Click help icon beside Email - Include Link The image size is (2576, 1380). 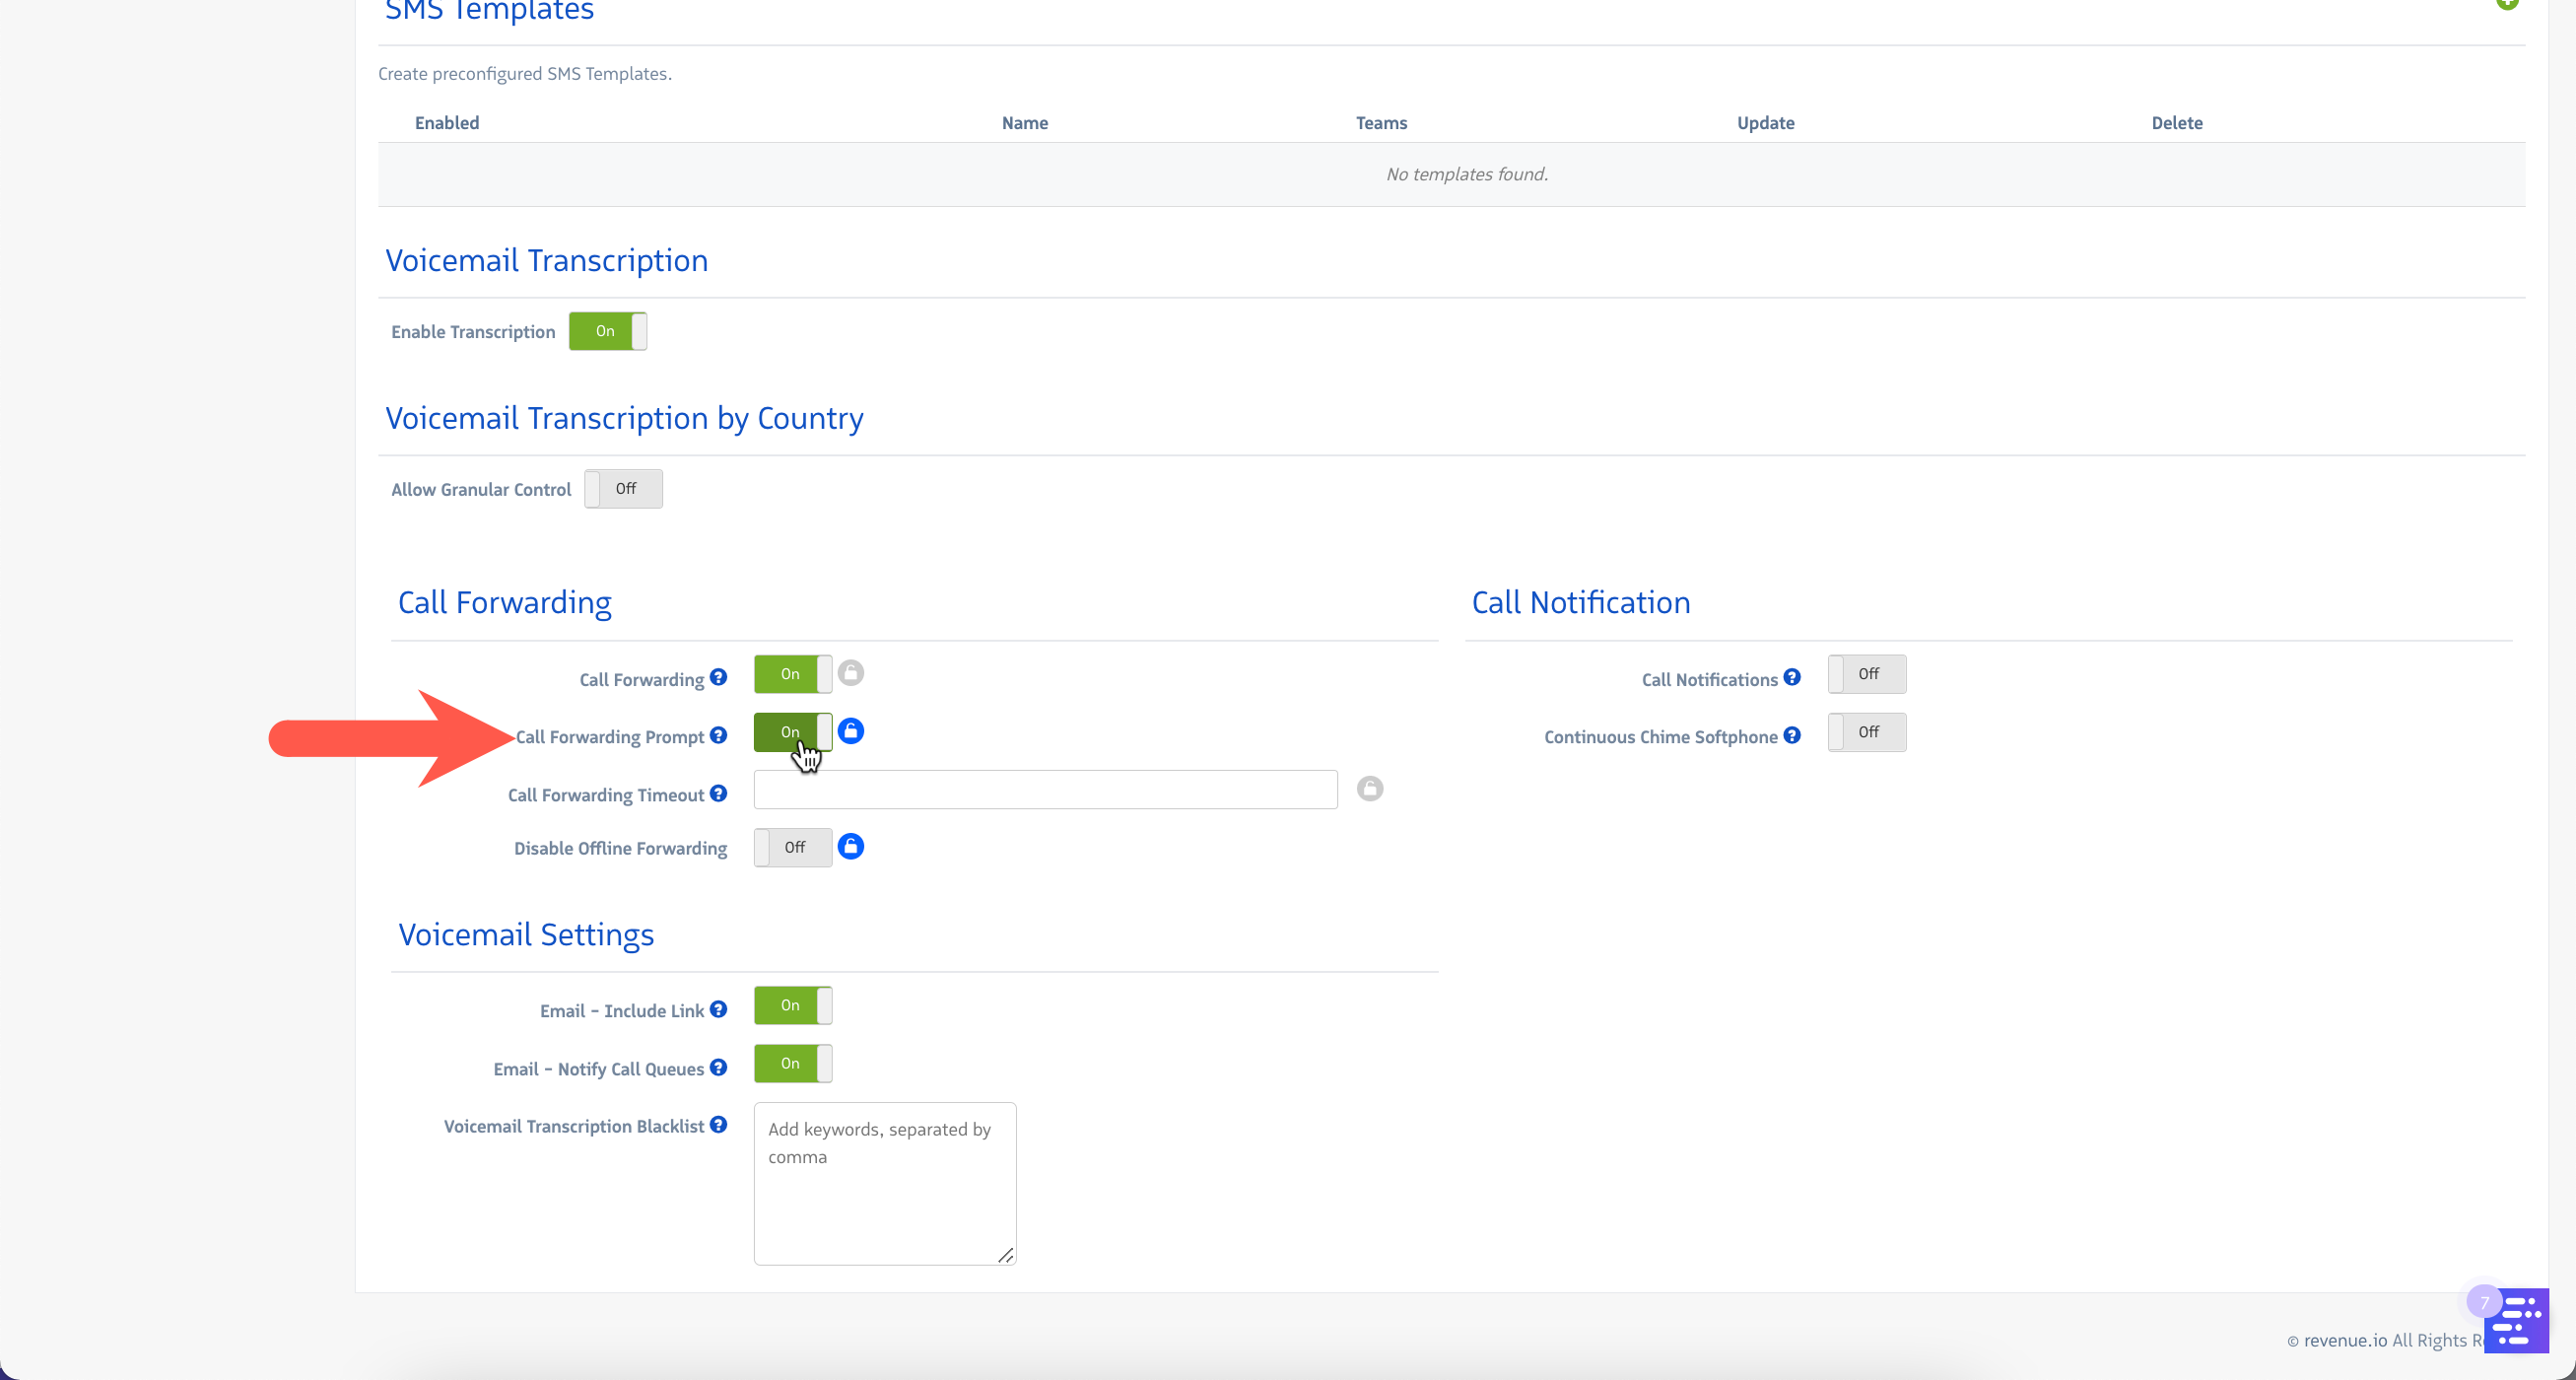(x=718, y=1010)
